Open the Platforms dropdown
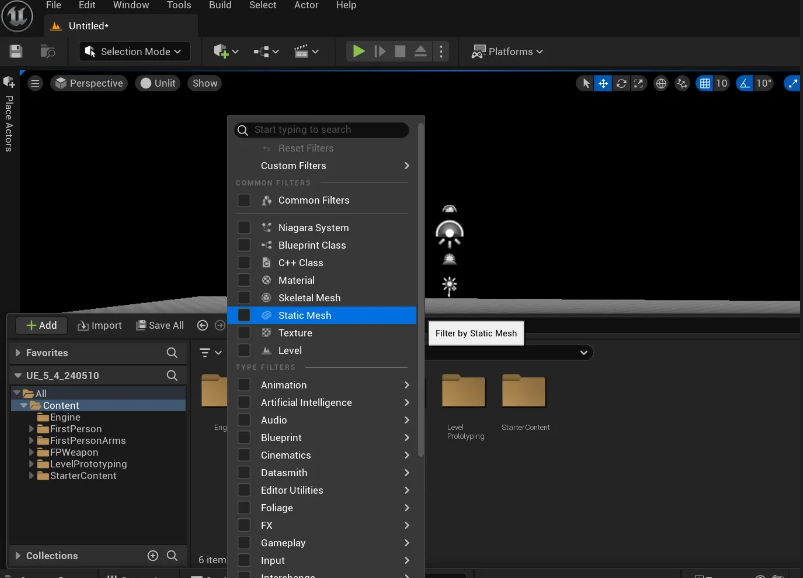 point(507,51)
